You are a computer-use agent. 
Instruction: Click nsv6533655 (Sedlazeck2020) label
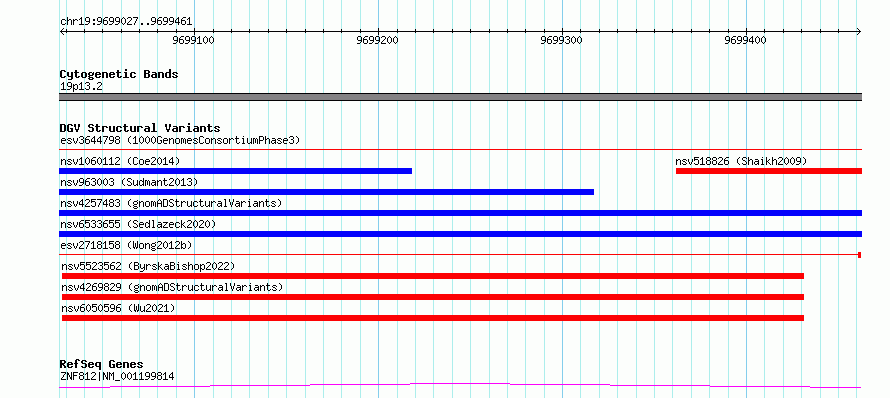coord(138,224)
